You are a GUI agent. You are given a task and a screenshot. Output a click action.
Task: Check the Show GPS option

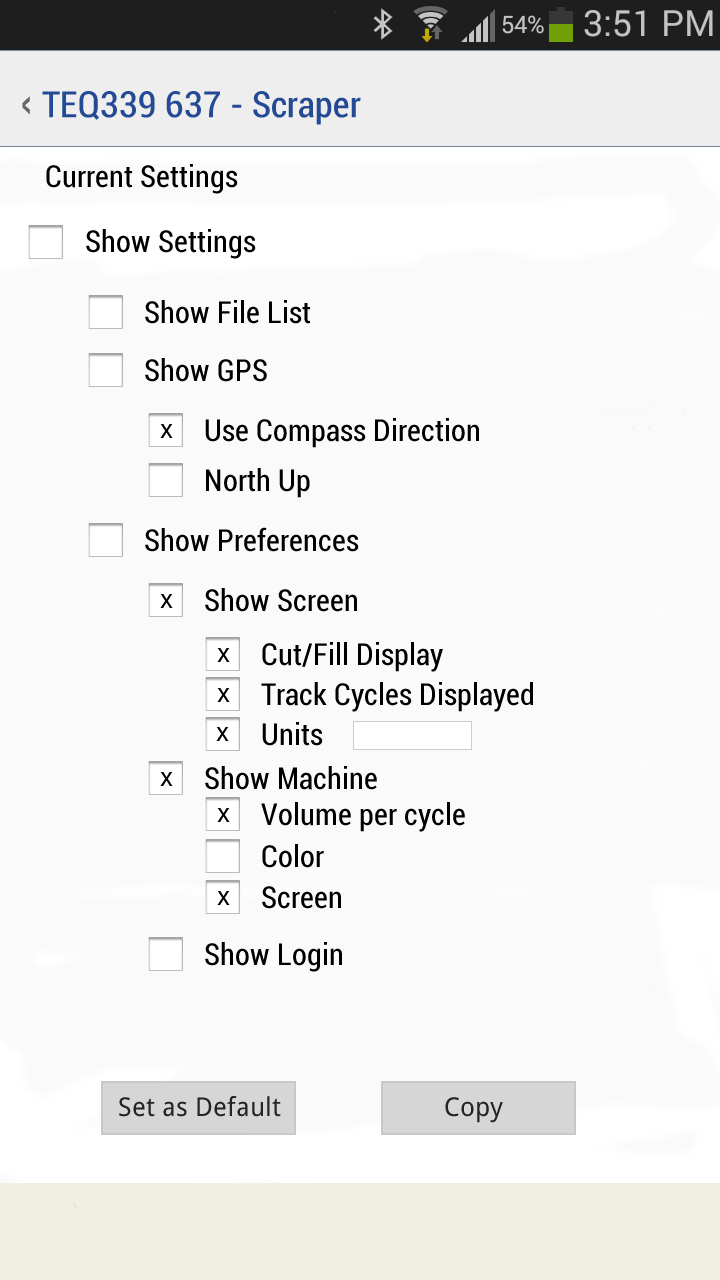[x=106, y=370]
